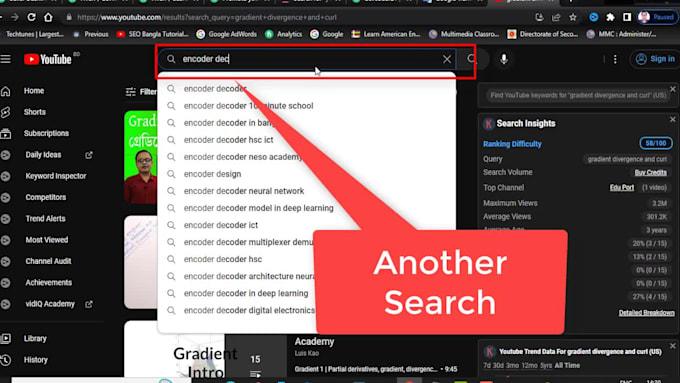Clear the search box with the X icon

[x=447, y=59]
